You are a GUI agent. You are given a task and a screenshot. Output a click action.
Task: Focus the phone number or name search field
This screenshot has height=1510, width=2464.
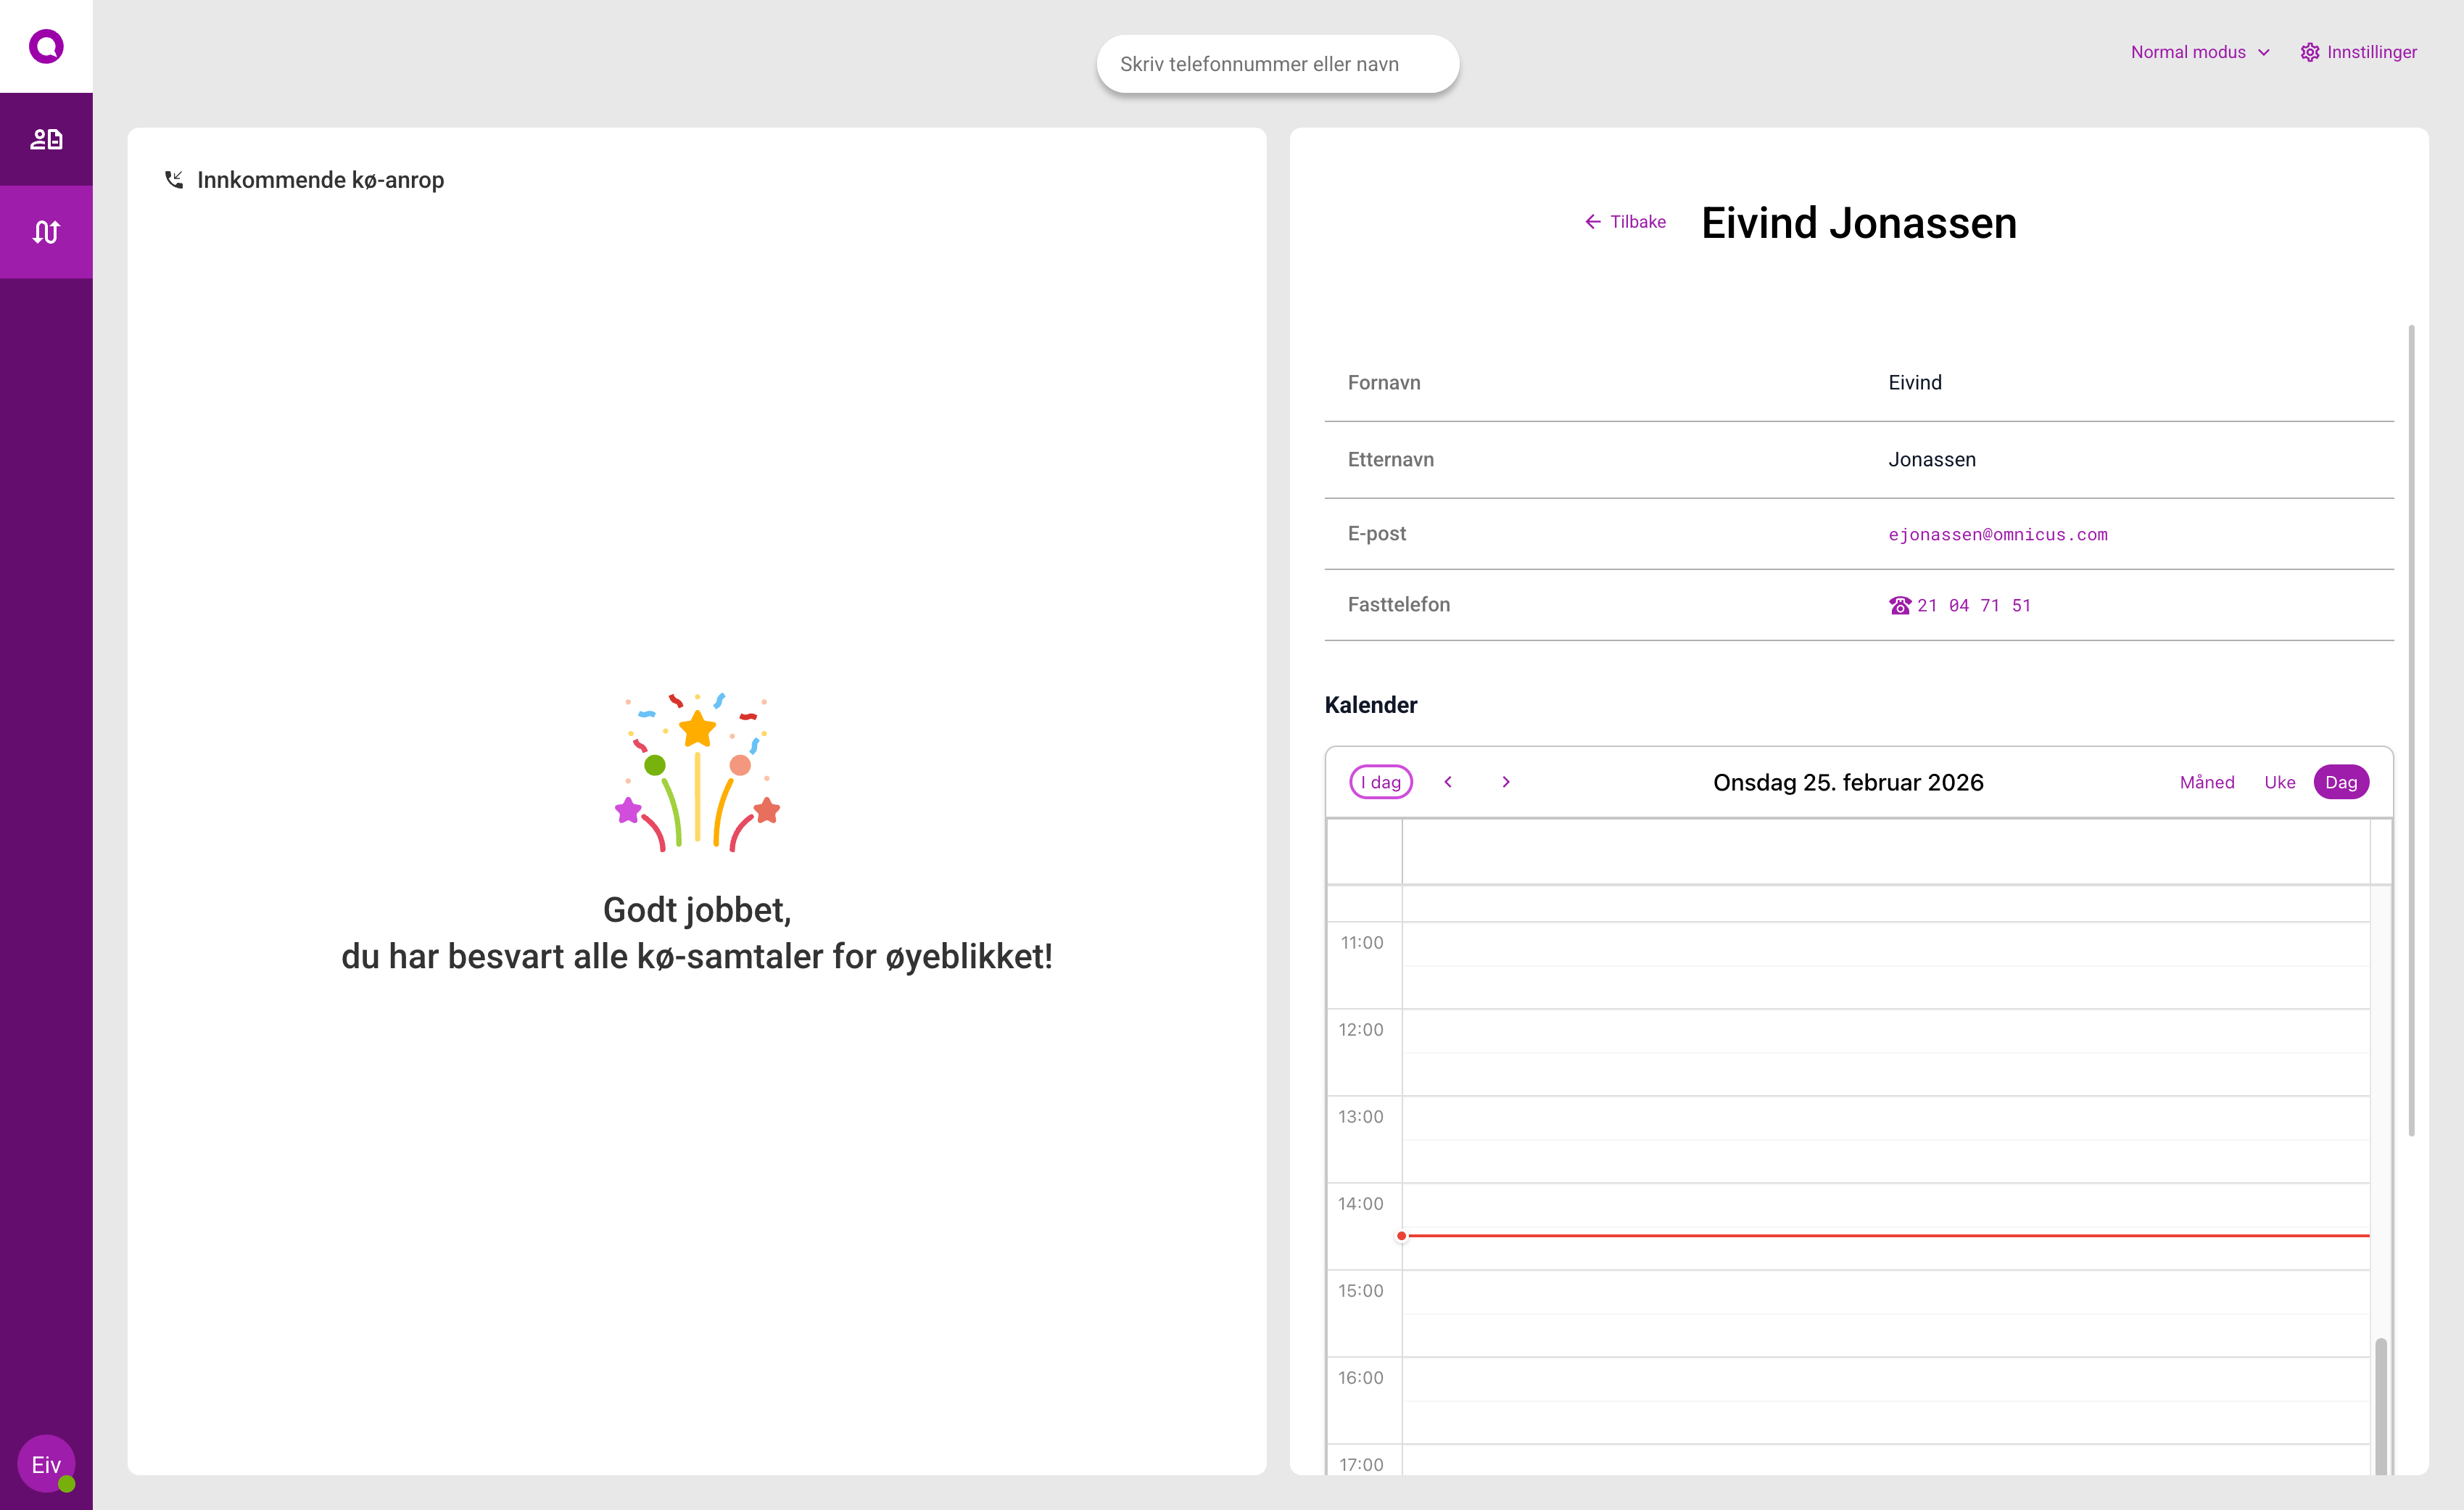[1277, 64]
